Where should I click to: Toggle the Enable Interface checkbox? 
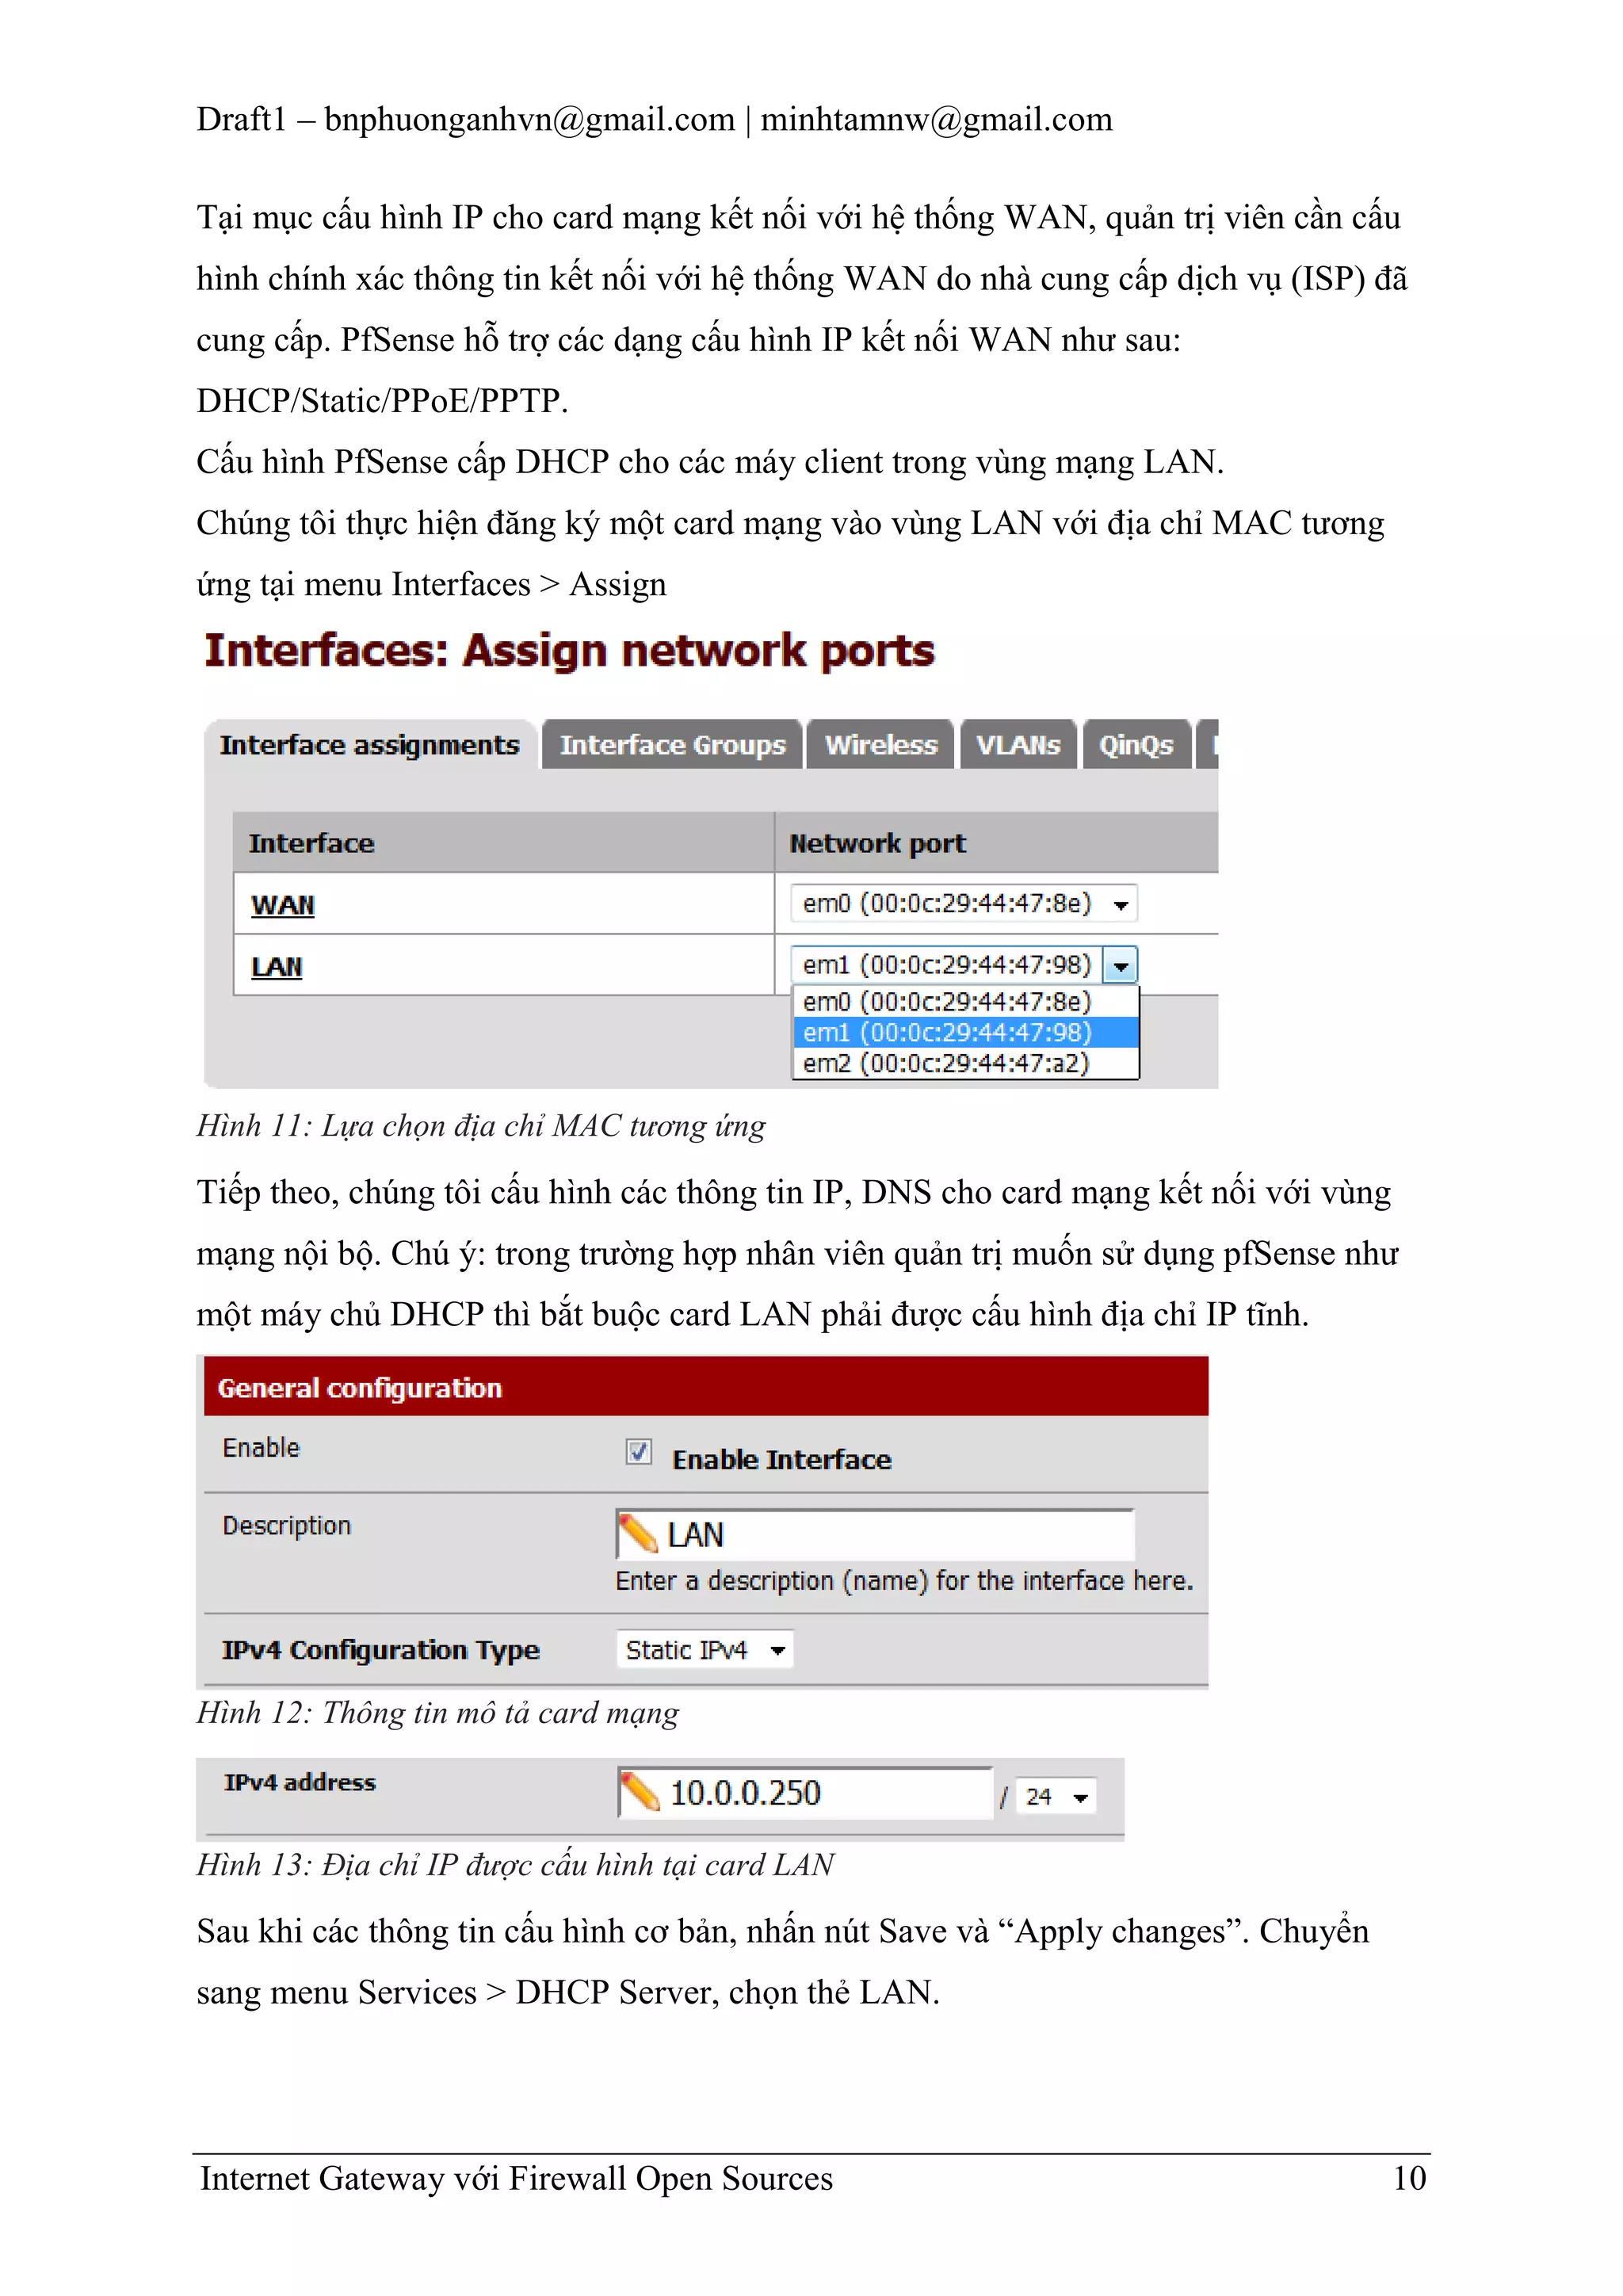[638, 1451]
